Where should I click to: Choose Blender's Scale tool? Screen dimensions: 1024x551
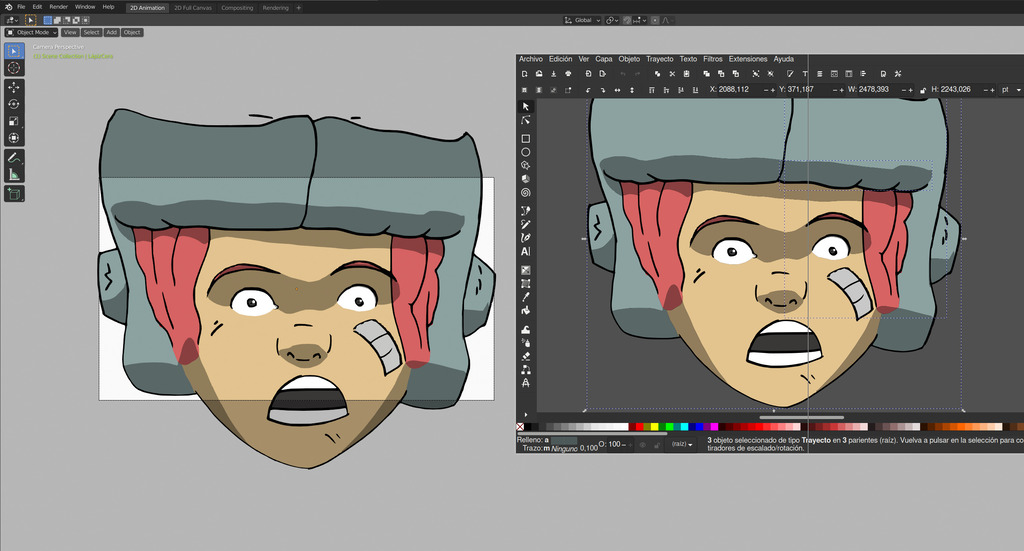[14, 121]
